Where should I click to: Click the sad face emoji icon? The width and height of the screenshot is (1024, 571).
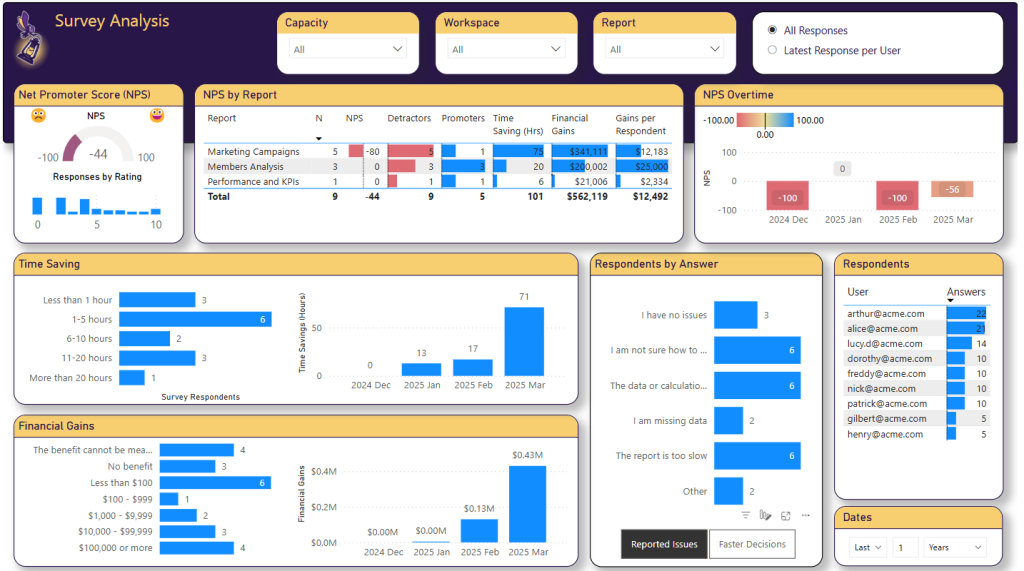pos(38,115)
